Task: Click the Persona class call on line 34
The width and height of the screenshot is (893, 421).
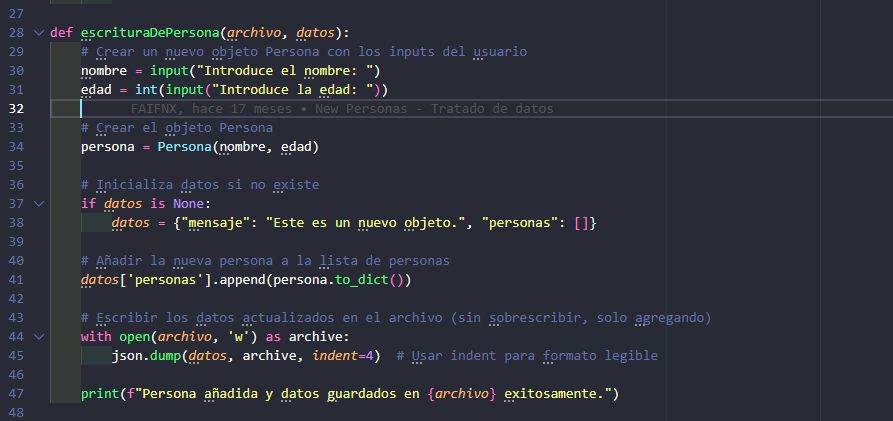Action: click(185, 147)
